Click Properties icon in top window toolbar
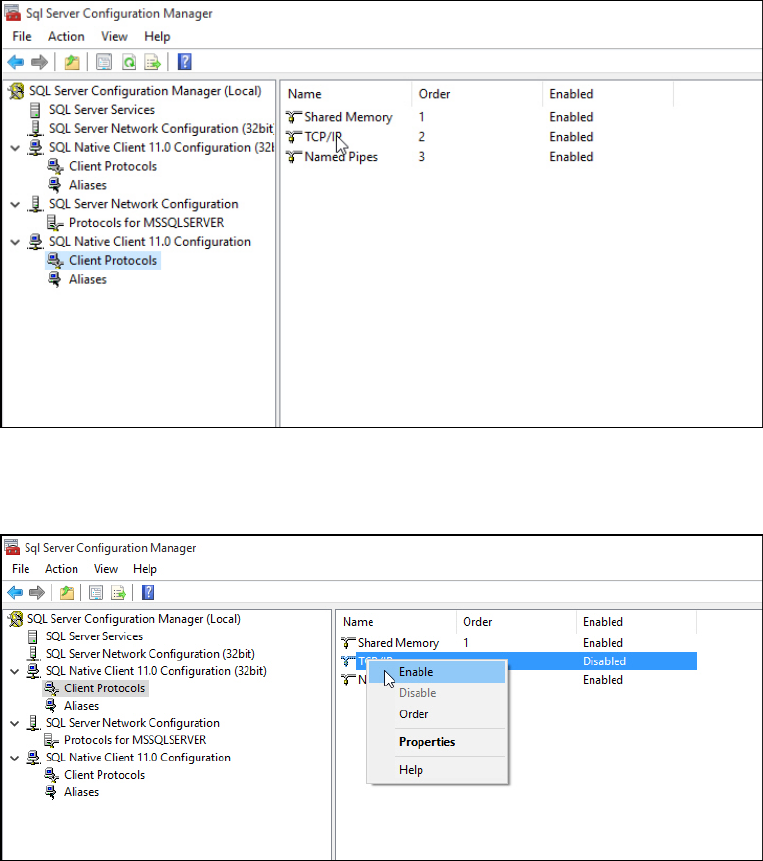Screen dimensions: 763x861 tap(104, 62)
